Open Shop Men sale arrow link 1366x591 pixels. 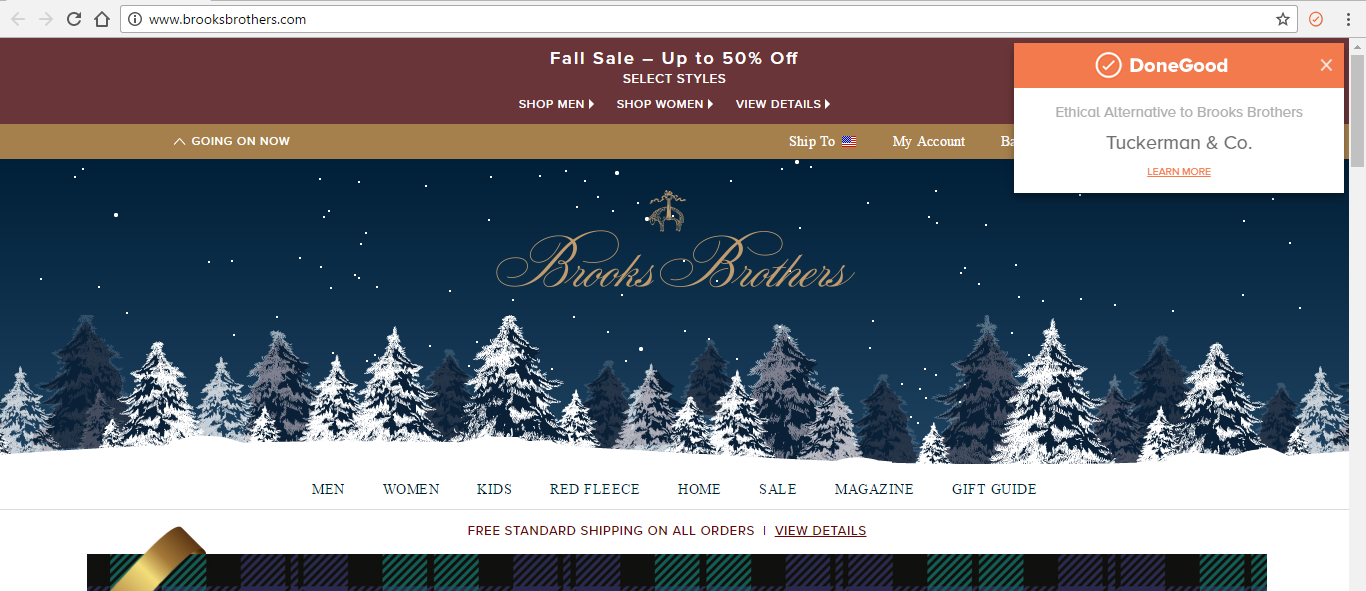coord(556,104)
